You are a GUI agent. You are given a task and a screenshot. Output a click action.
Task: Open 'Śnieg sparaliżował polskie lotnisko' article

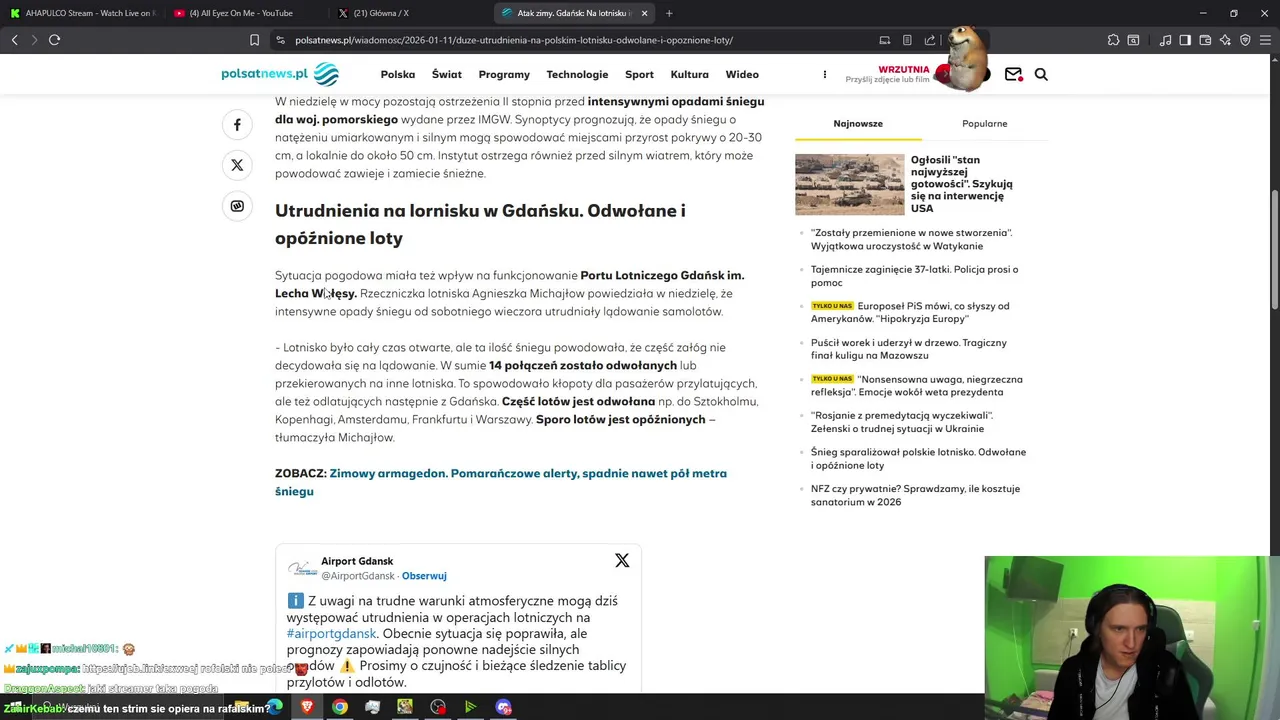919,458
